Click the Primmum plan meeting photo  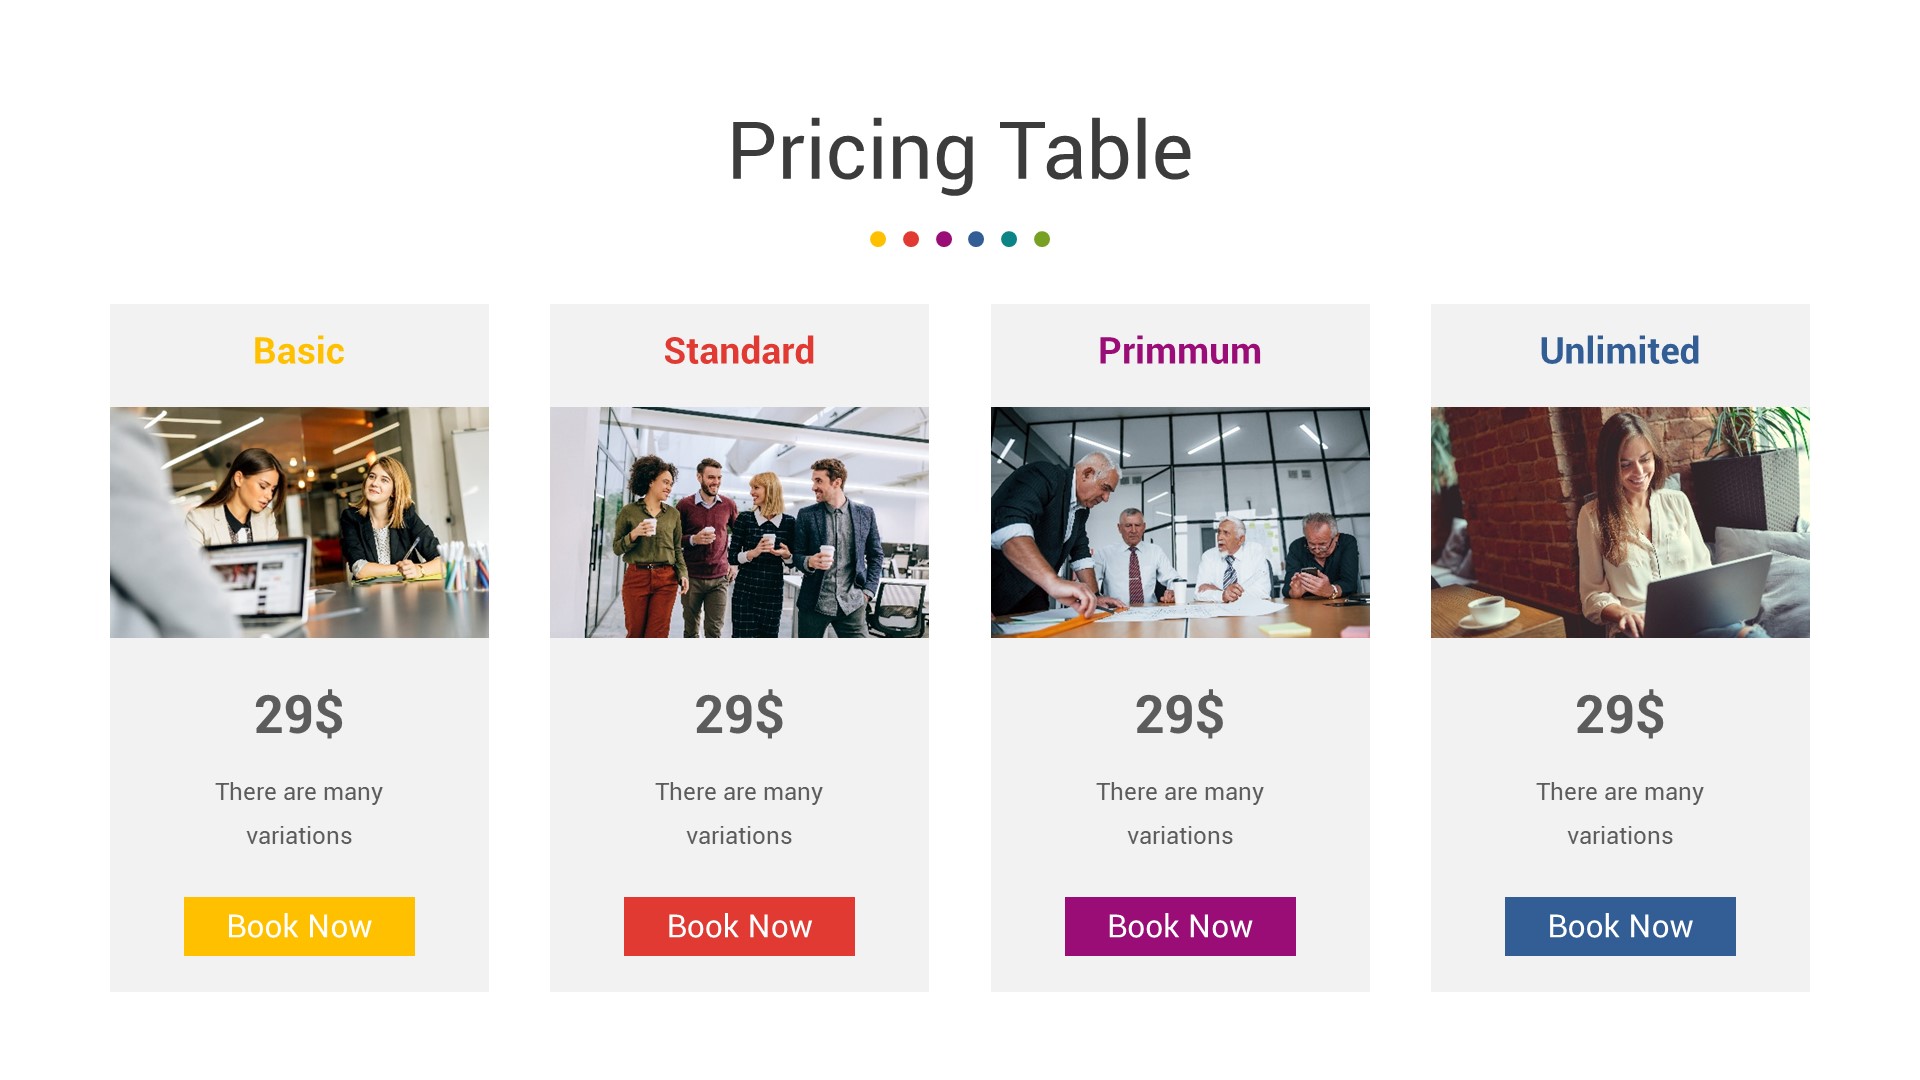[1180, 522]
